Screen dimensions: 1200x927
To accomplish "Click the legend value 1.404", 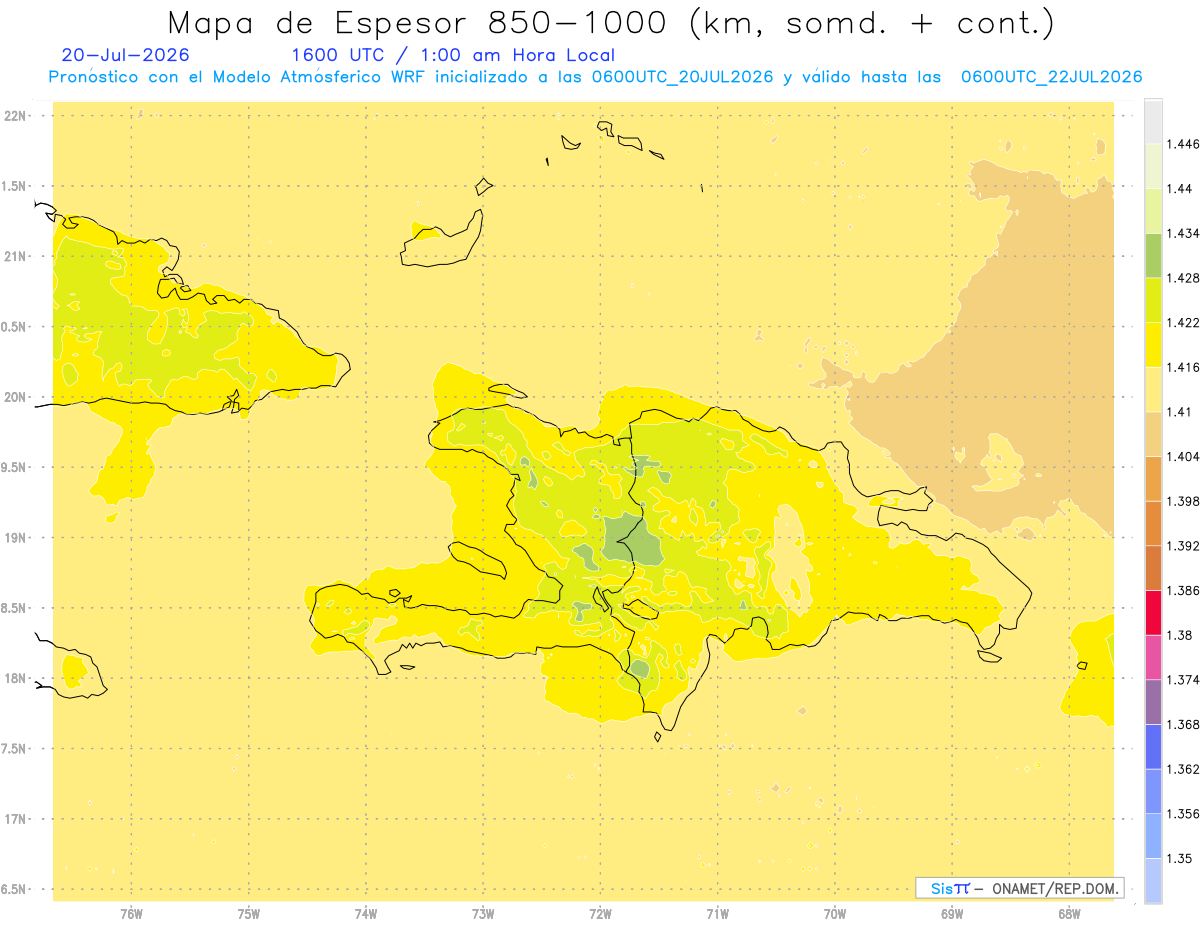I will click(x=1183, y=456).
